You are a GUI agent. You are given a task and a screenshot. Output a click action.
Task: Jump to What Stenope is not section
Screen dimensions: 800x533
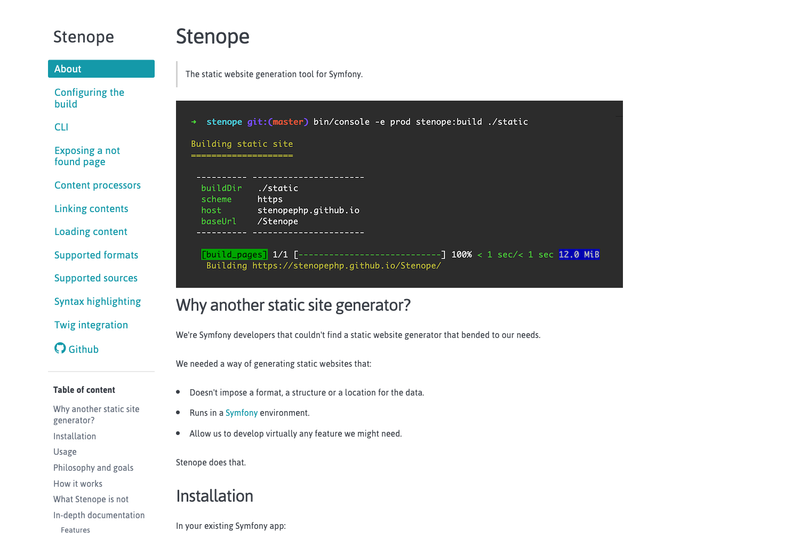[x=91, y=499]
